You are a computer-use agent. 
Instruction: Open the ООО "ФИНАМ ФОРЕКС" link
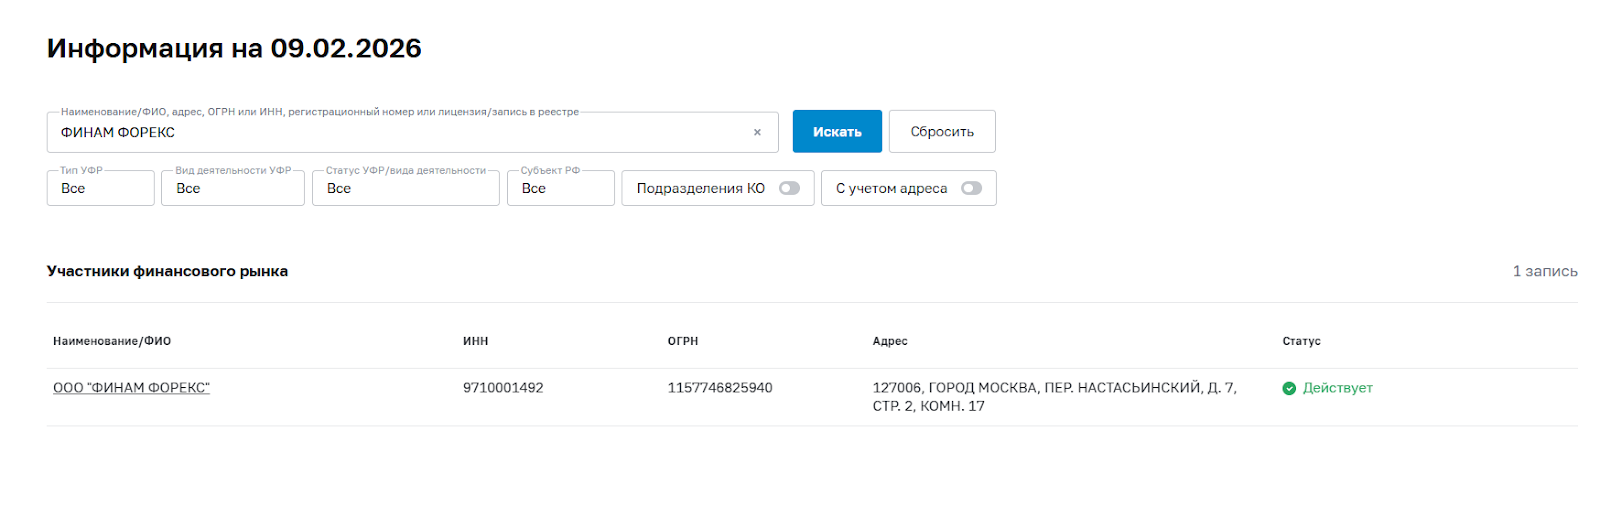(131, 388)
